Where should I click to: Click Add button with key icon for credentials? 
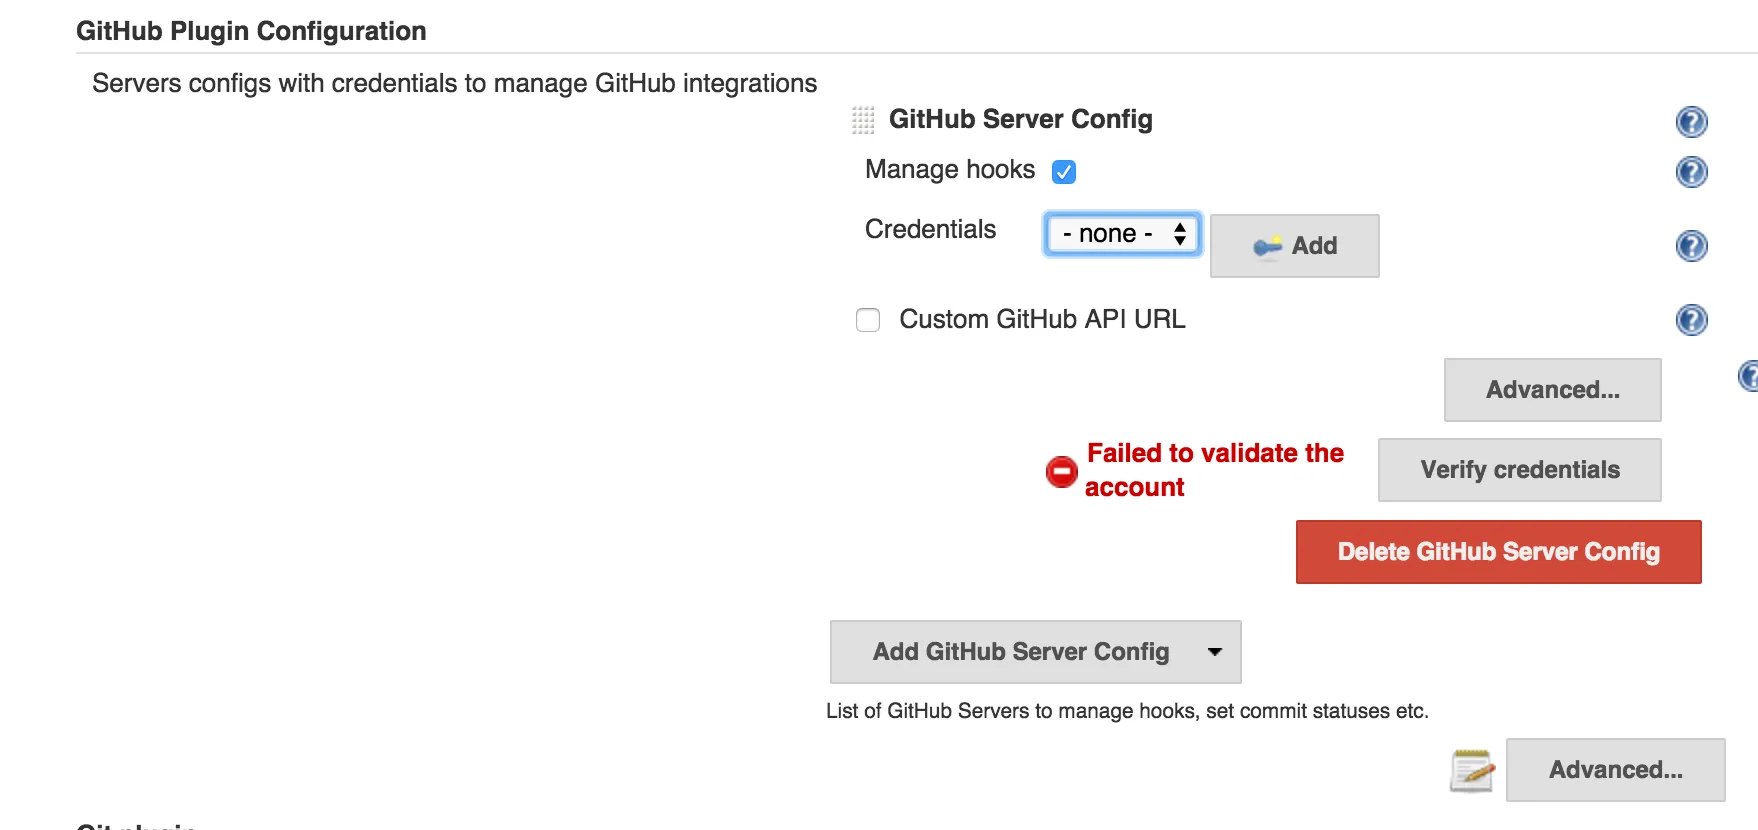(x=1294, y=246)
